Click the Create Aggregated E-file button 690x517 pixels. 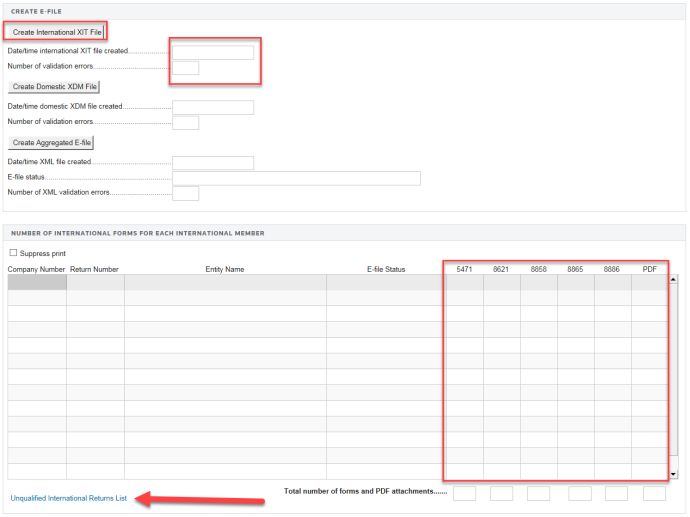click(x=51, y=142)
